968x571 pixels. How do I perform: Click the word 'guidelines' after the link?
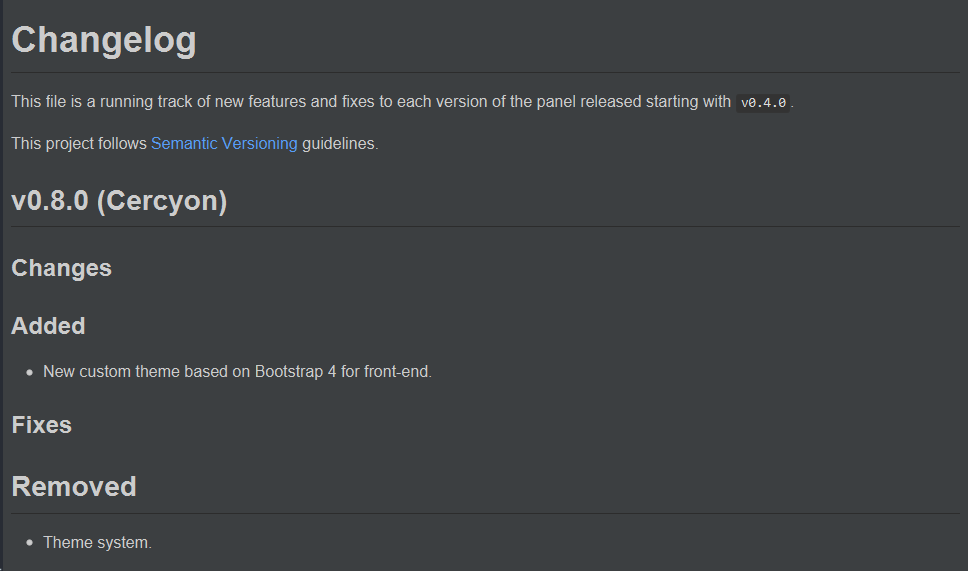[x=338, y=144]
